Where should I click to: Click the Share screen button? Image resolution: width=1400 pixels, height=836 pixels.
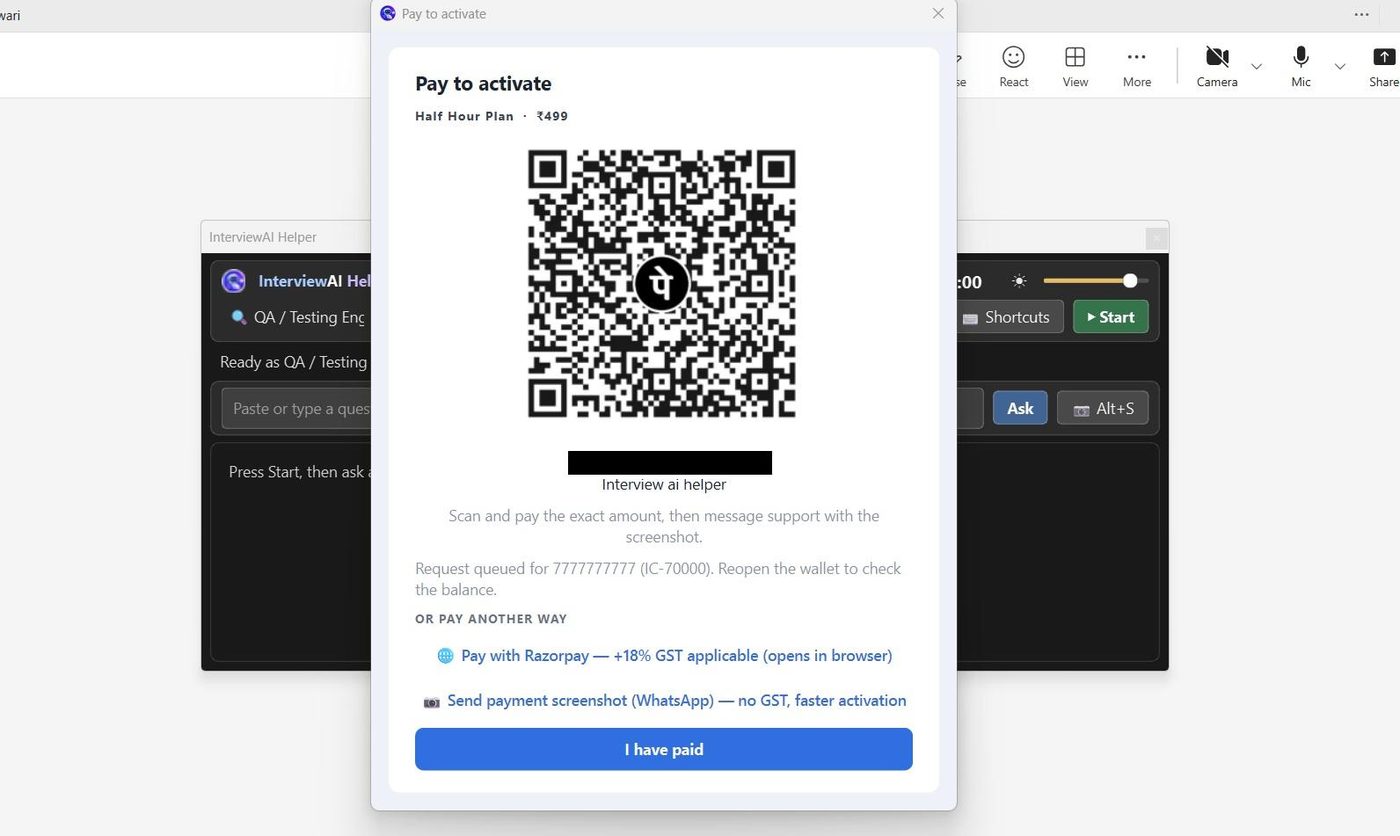(1384, 67)
